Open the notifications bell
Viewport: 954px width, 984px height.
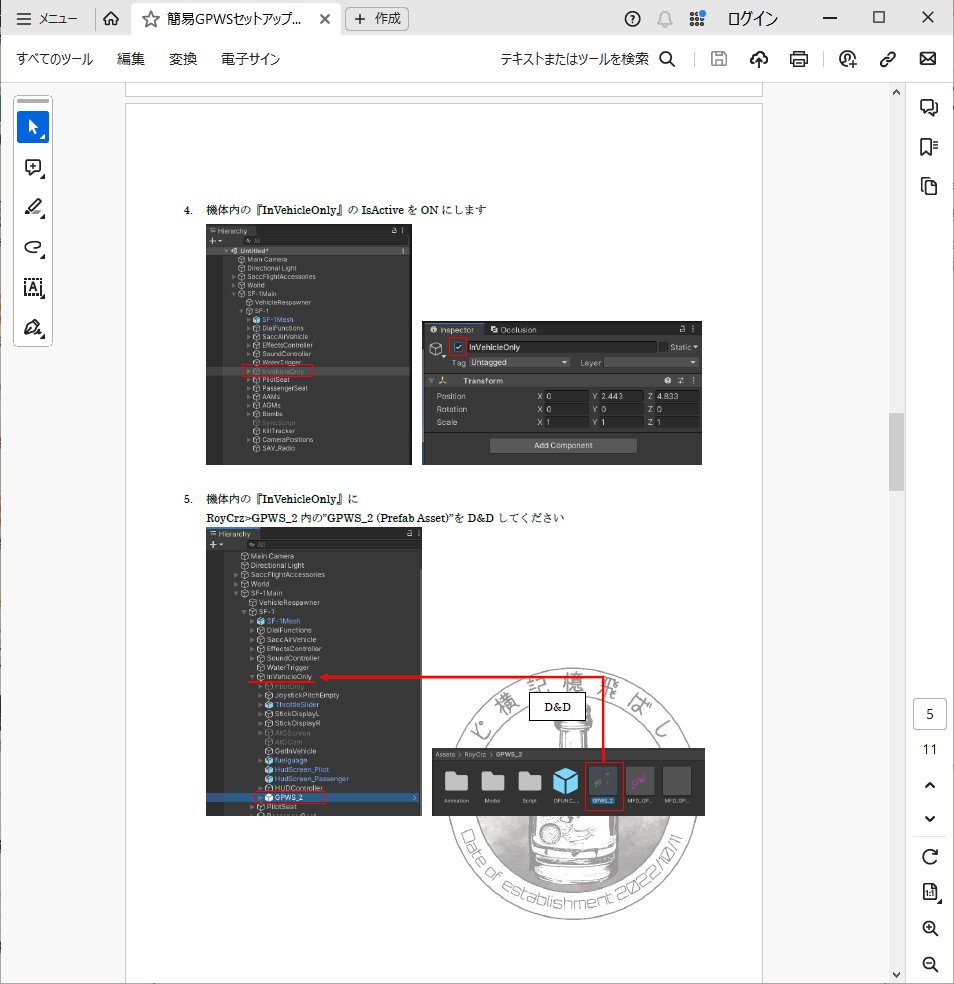[665, 19]
